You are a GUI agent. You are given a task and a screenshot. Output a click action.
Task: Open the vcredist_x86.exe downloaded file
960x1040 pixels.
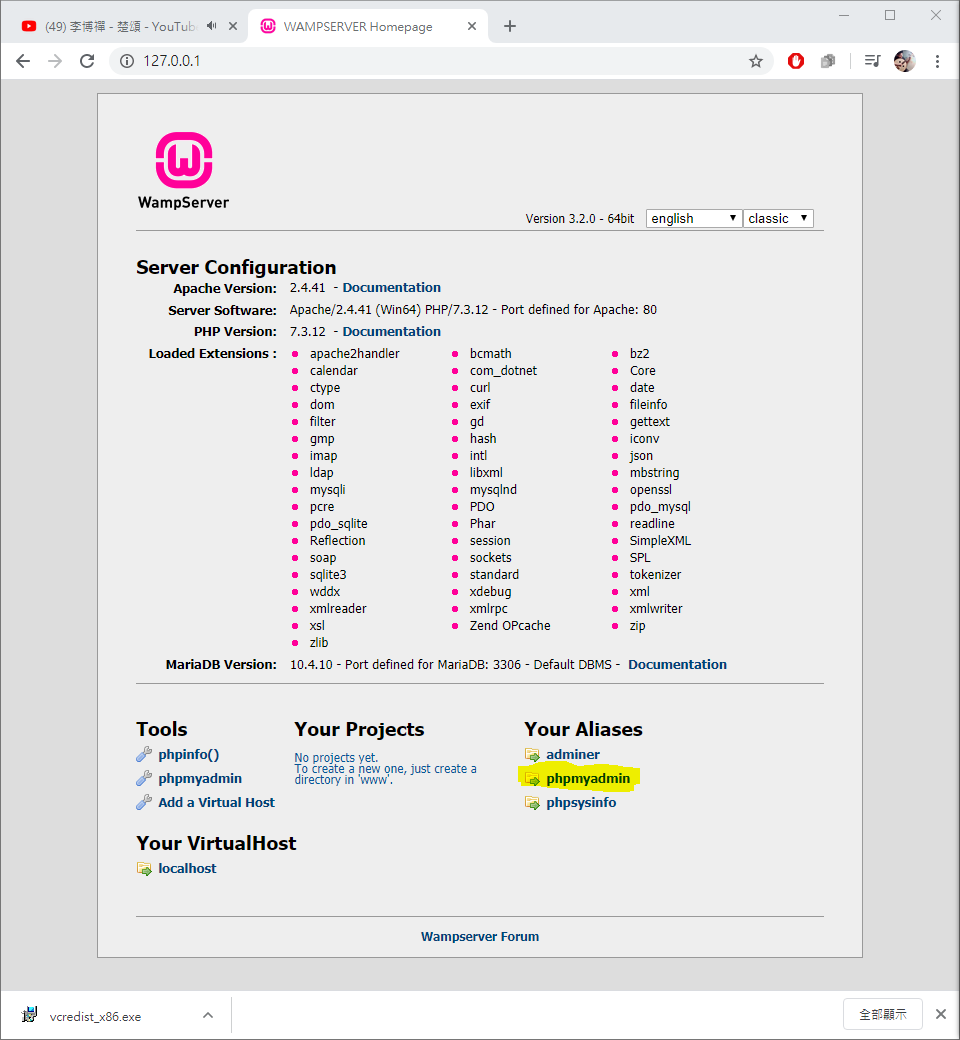pos(95,1016)
